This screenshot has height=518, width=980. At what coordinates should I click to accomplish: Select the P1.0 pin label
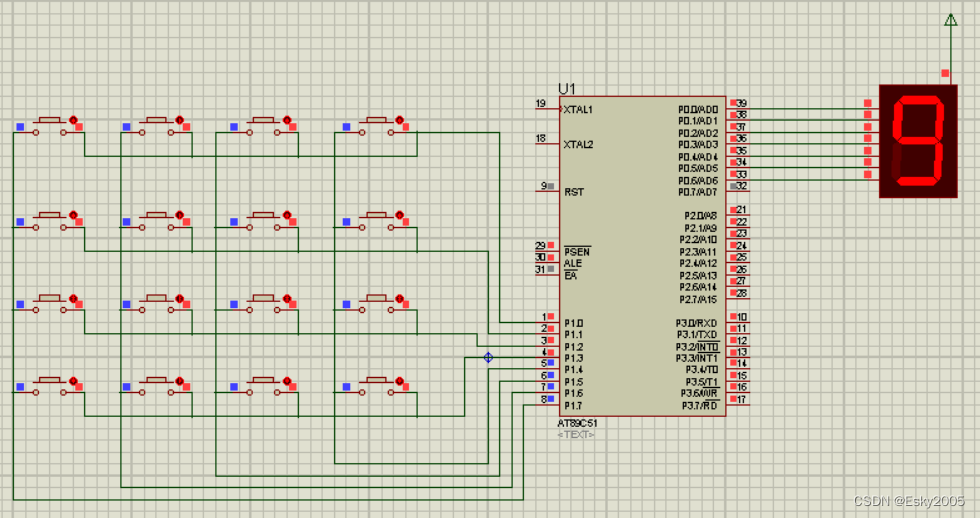pyautogui.click(x=574, y=323)
